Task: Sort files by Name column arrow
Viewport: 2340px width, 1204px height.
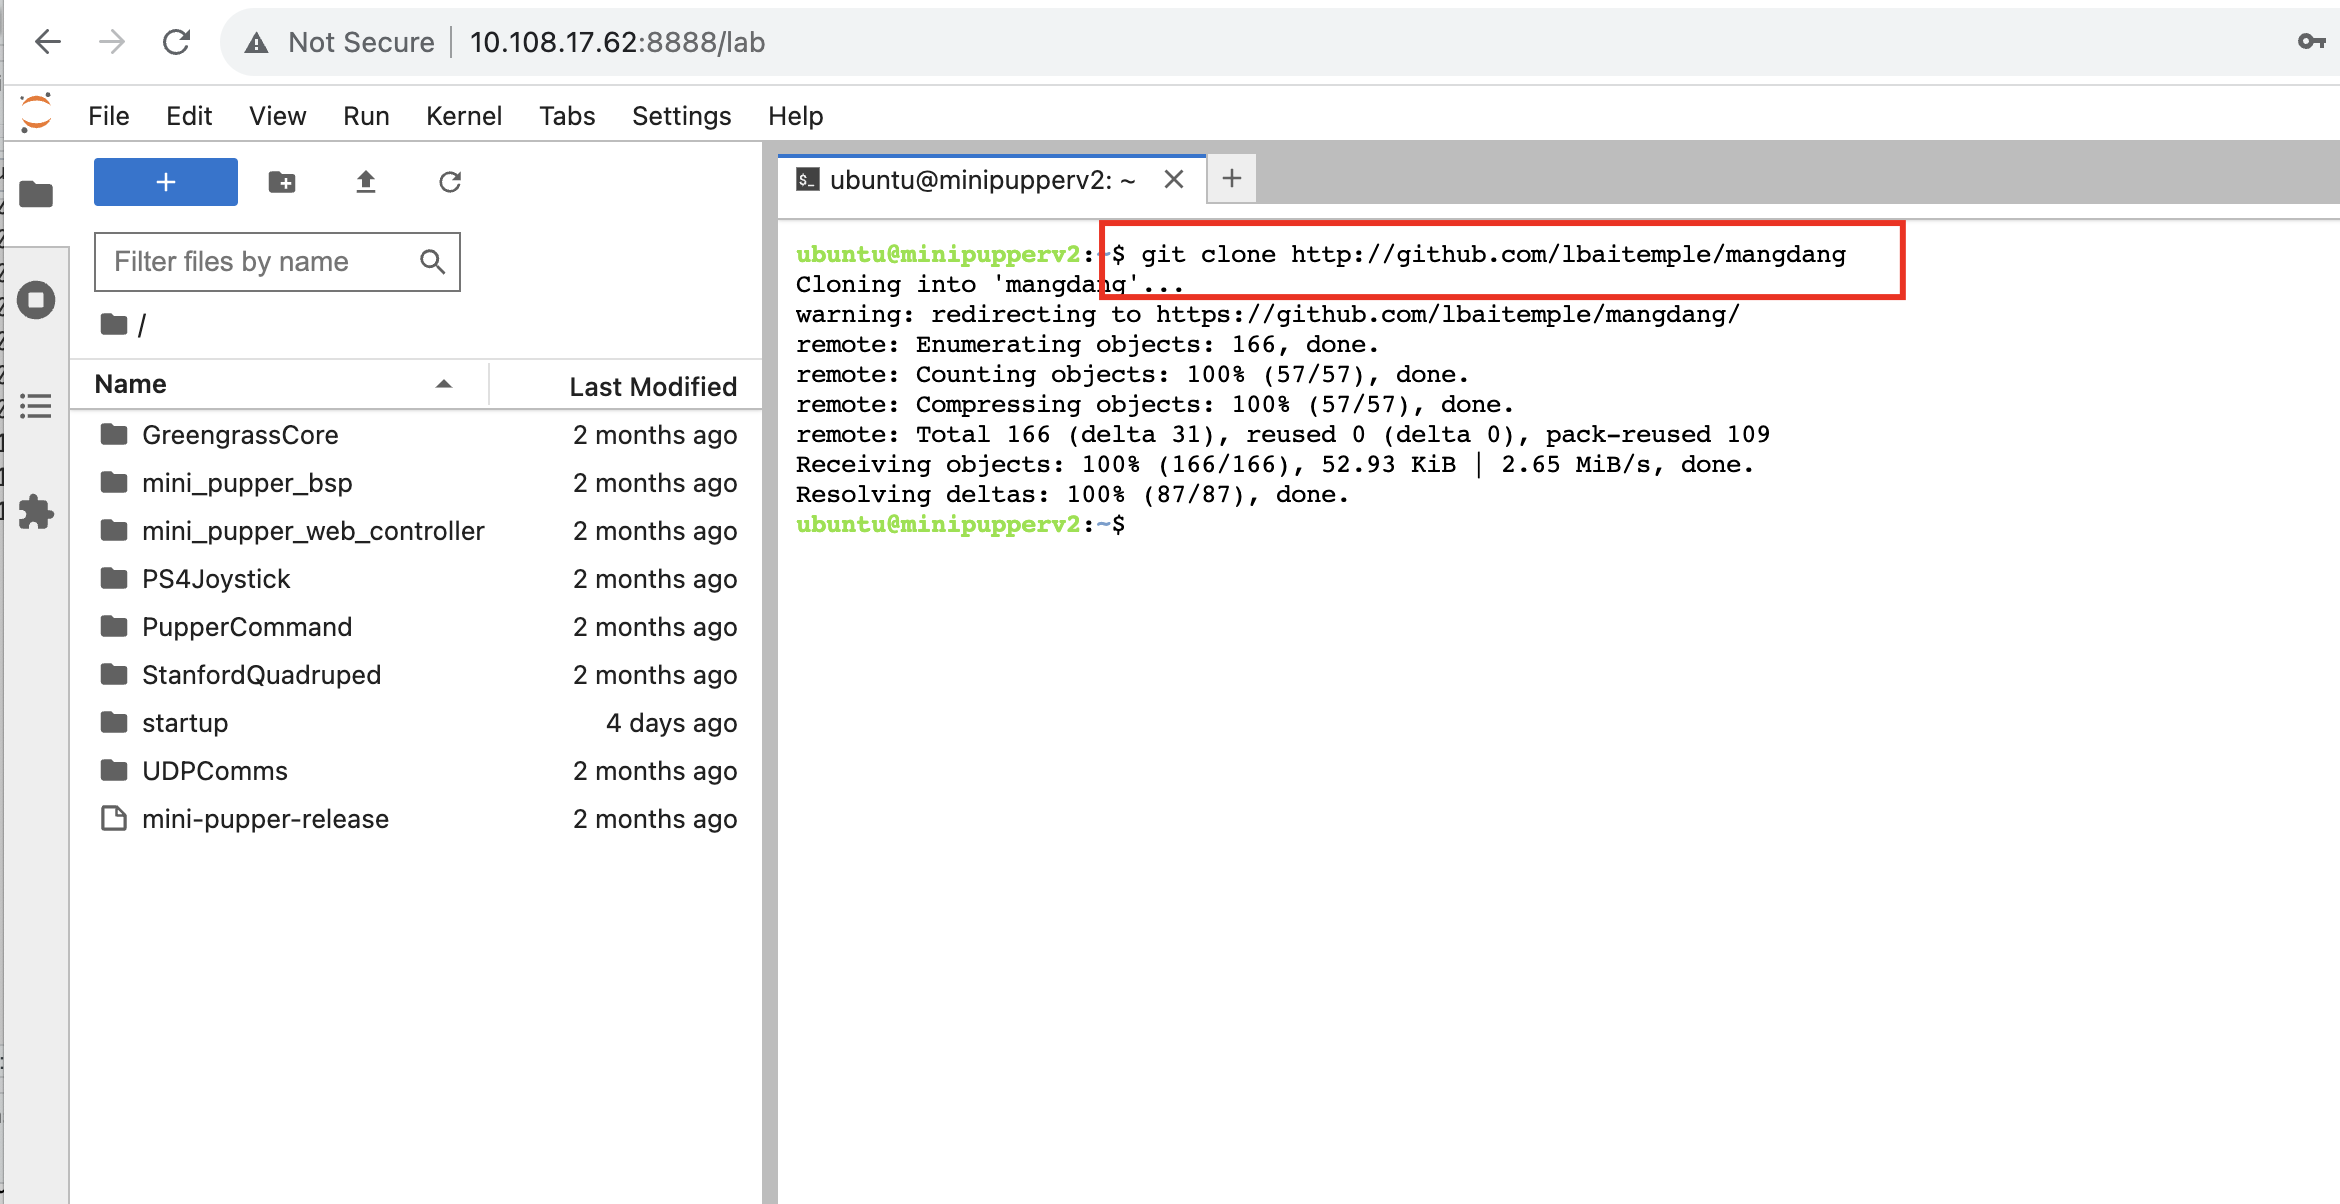Action: tap(444, 385)
